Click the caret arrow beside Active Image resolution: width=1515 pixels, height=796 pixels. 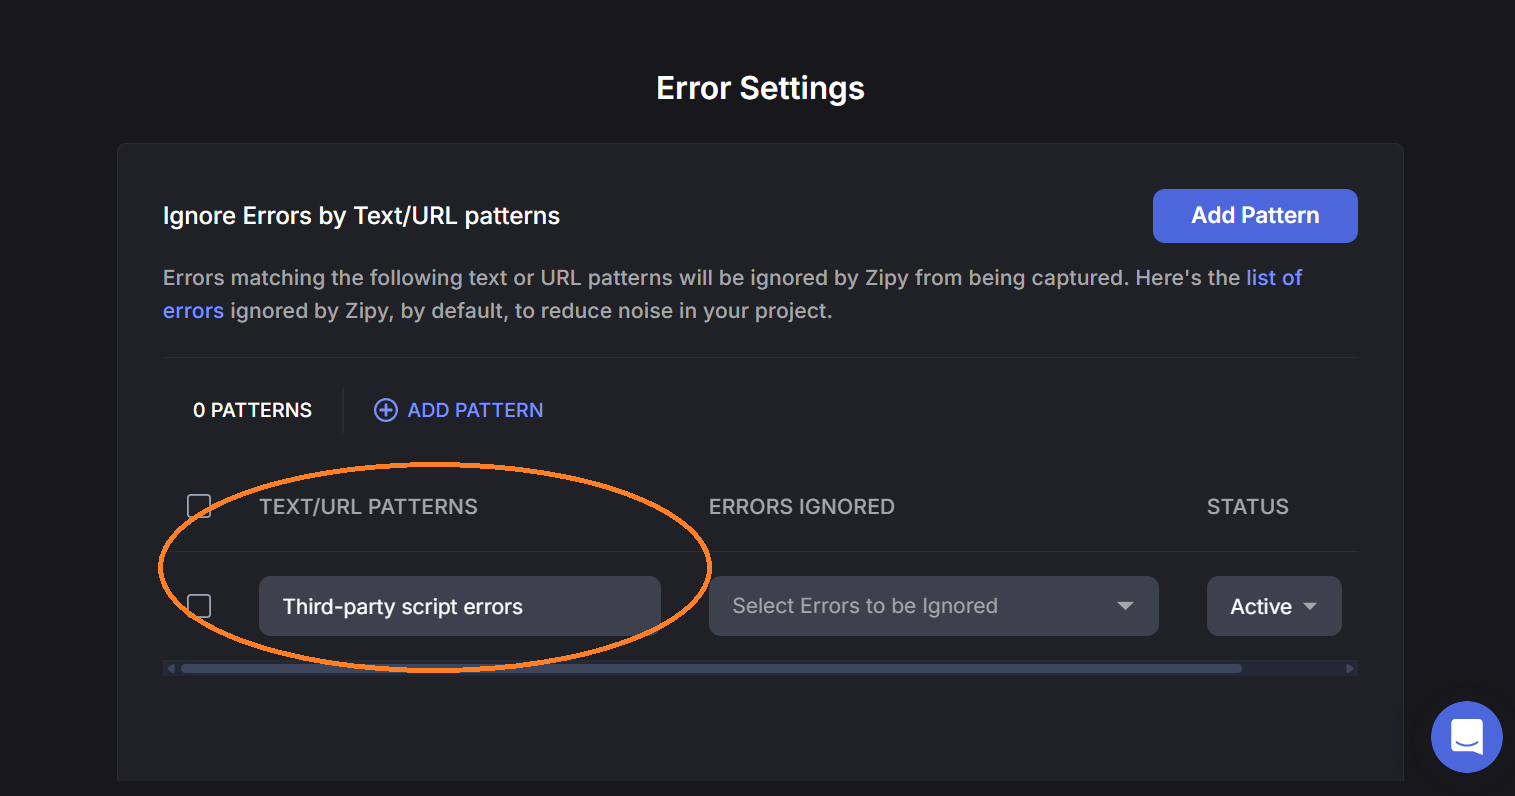1310,606
